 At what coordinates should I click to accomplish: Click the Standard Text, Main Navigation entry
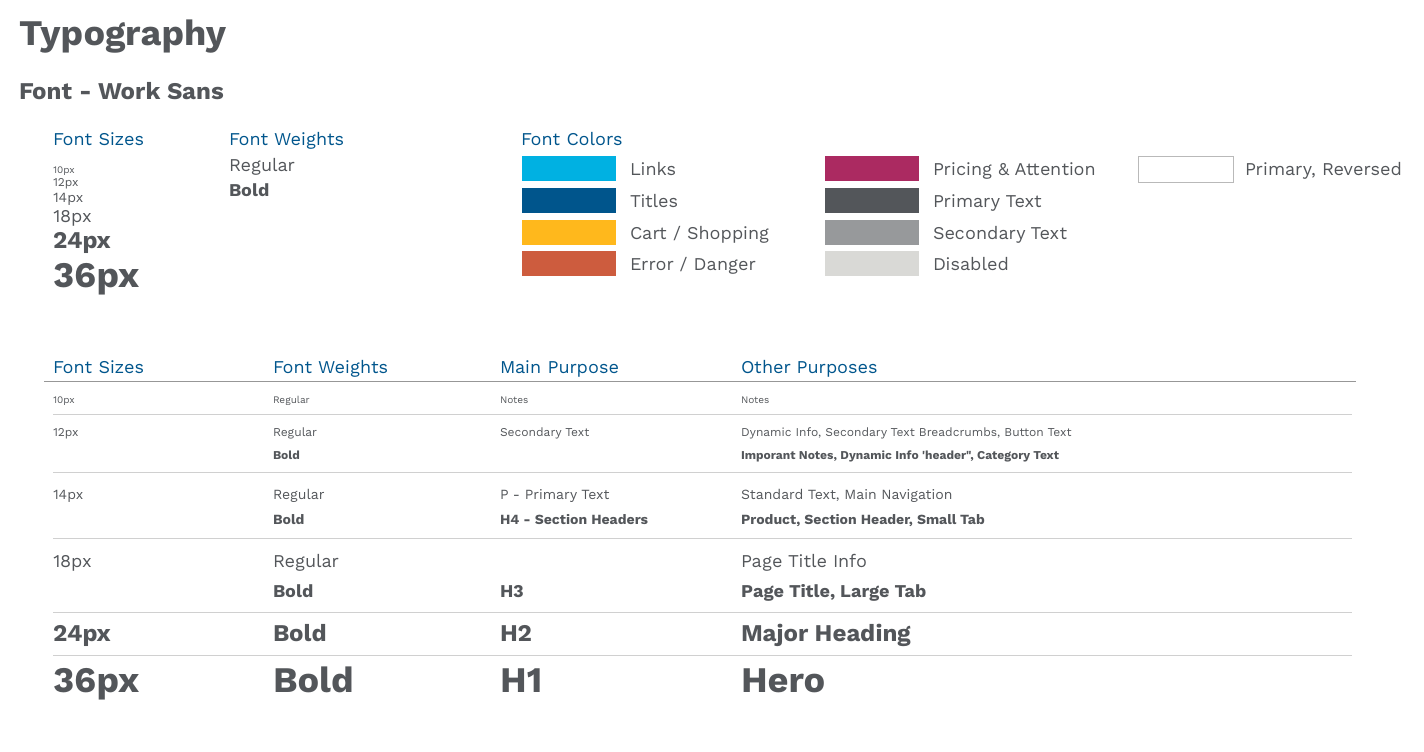click(x=846, y=495)
